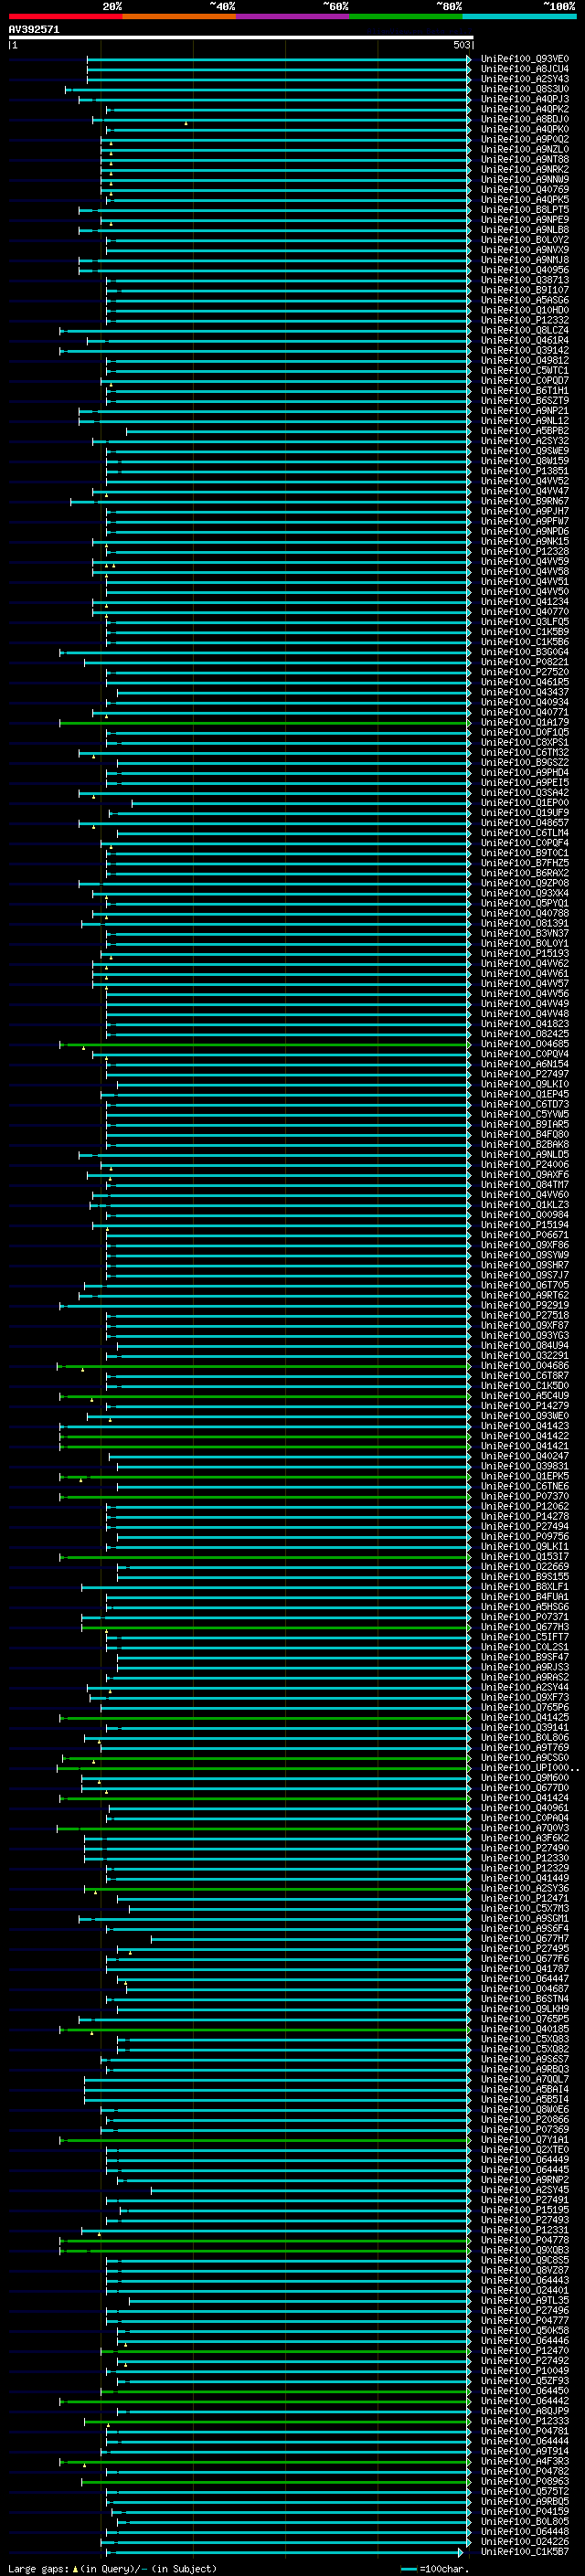Select the UniRef100_P04778 entry
This screenshot has width=585, height=2576.
click(x=525, y=2240)
